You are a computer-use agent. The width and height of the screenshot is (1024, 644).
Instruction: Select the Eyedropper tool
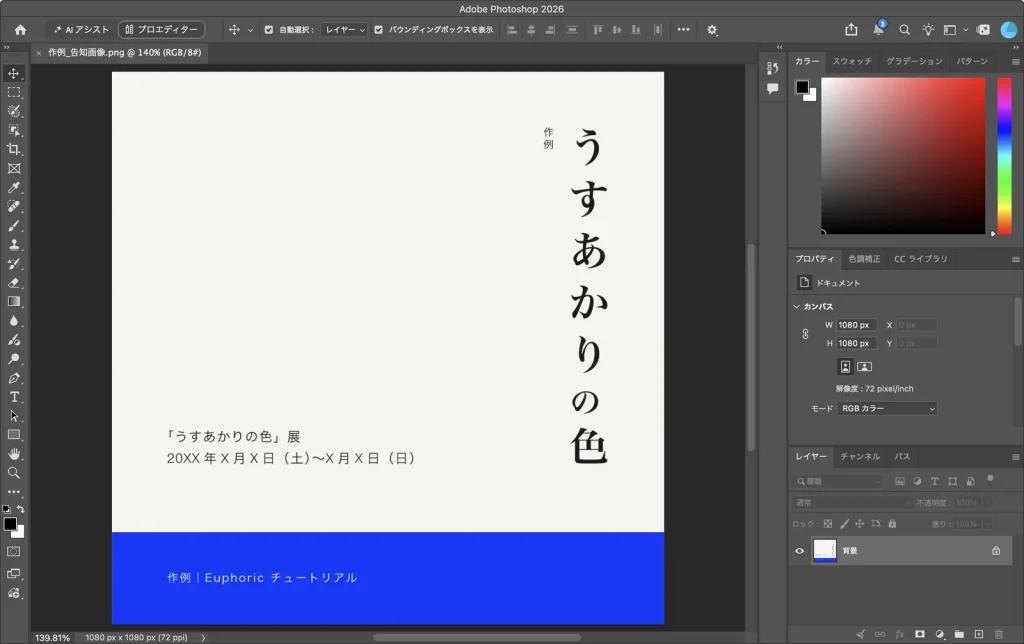coord(14,187)
